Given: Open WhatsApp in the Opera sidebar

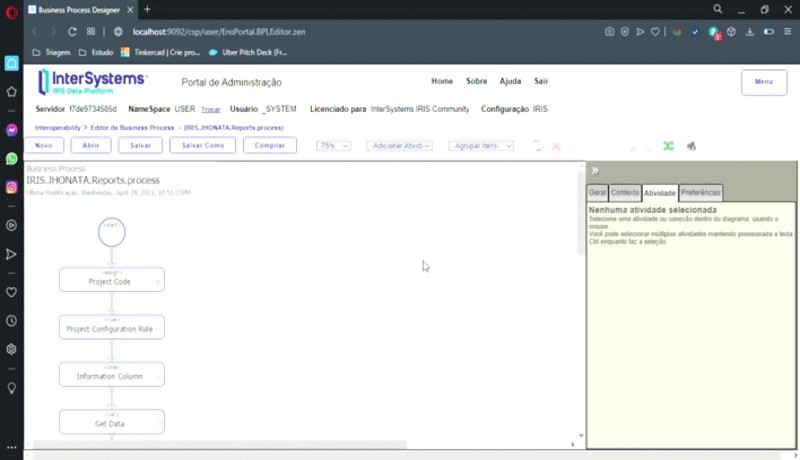Looking at the screenshot, I should coord(12,158).
